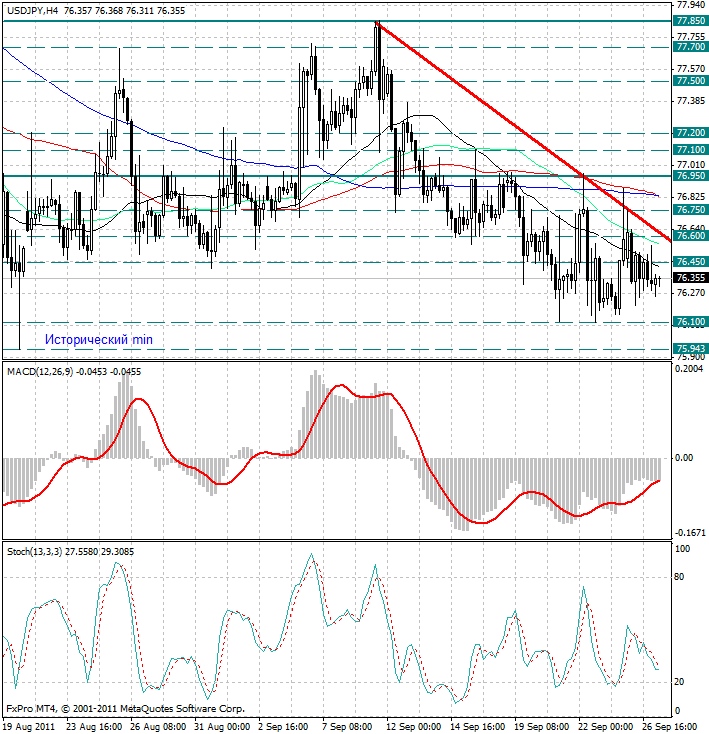This screenshot has height=734, width=709.
Task: Click the 26 Aug 08:00 time label
Action: click(159, 727)
